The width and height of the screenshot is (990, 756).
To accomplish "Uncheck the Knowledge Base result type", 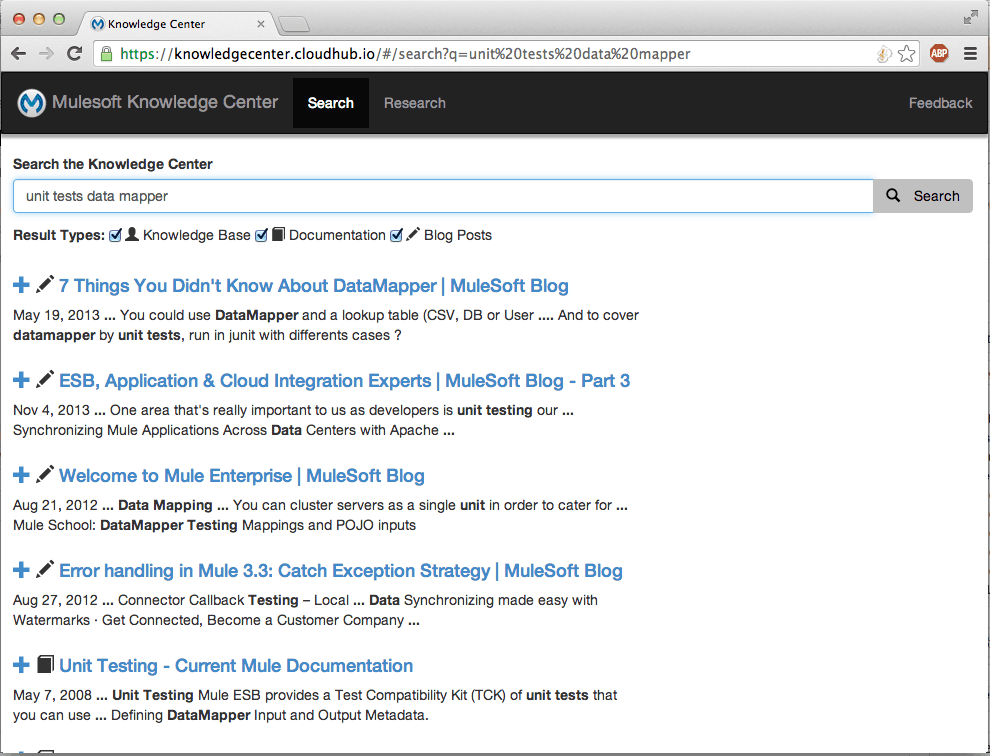I will [x=116, y=235].
